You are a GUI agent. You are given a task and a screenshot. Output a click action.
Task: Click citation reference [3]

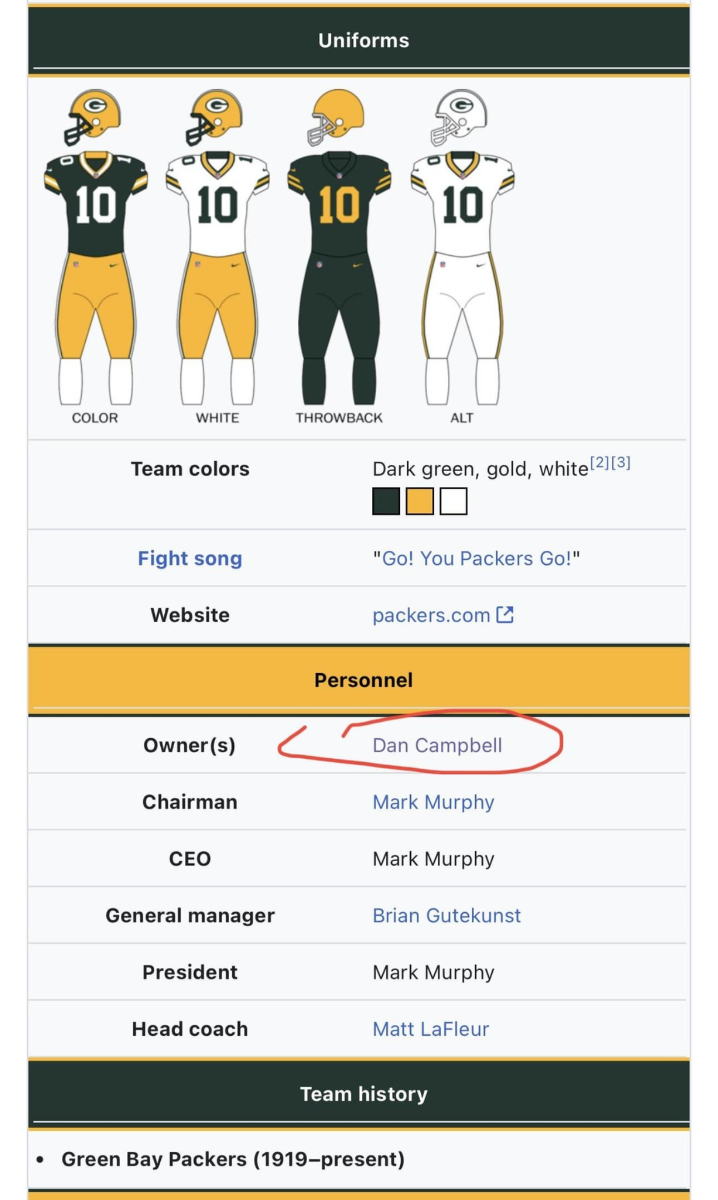pyautogui.click(x=620, y=463)
